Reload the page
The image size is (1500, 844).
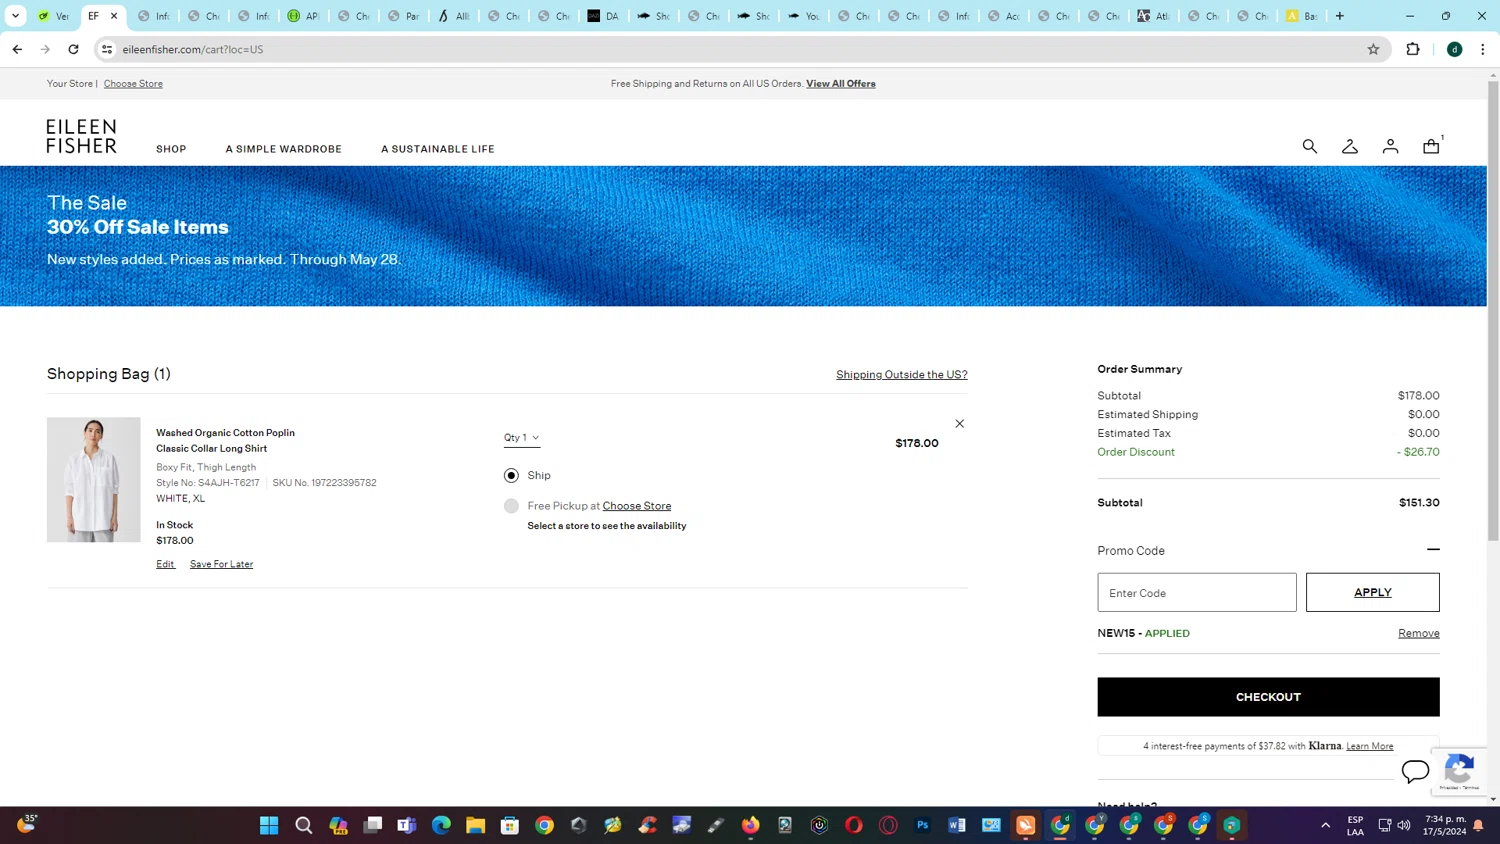coord(73,49)
